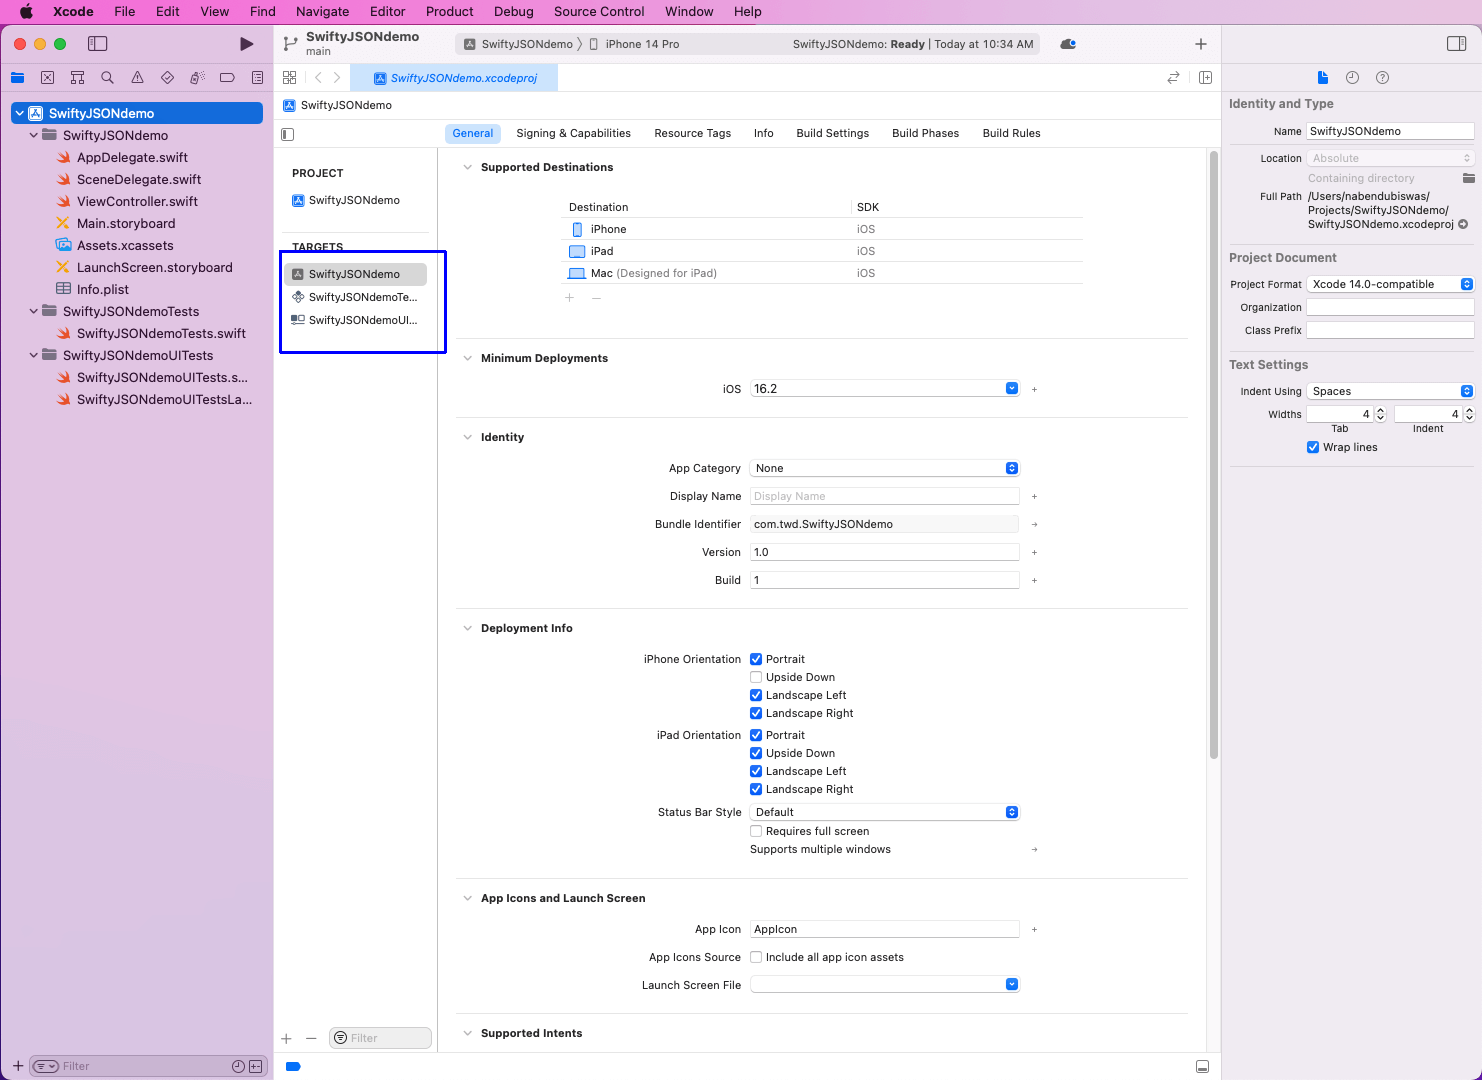
Task: Toggle the right inspector panel icon
Action: pos(1456,44)
